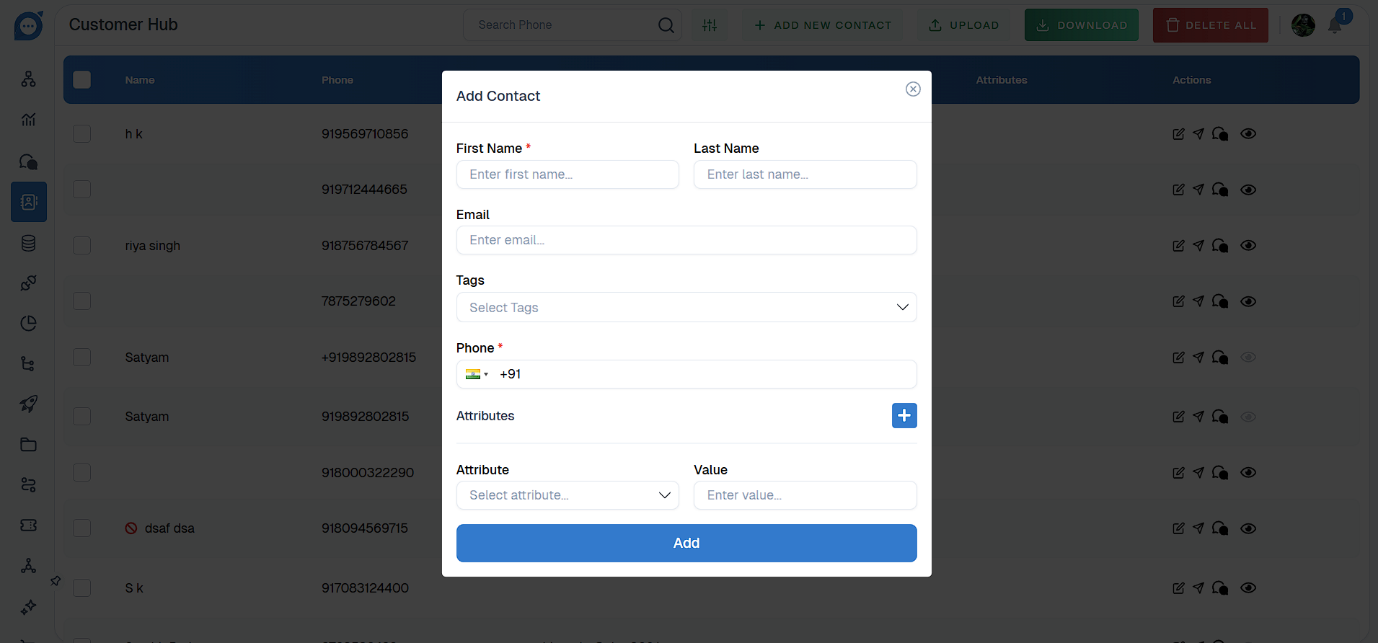Open the contacts icon in left sidebar
The width and height of the screenshot is (1378, 643).
pos(28,202)
